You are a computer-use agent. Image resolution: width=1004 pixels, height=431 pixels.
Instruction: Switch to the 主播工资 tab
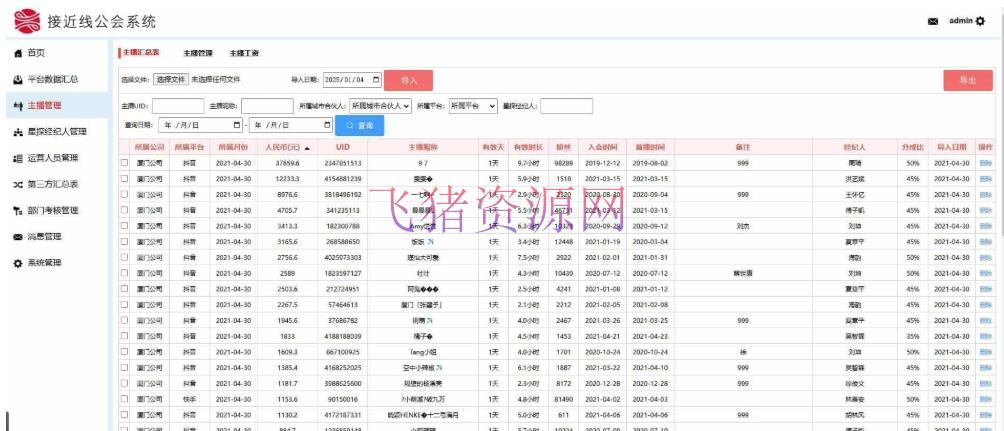point(244,53)
